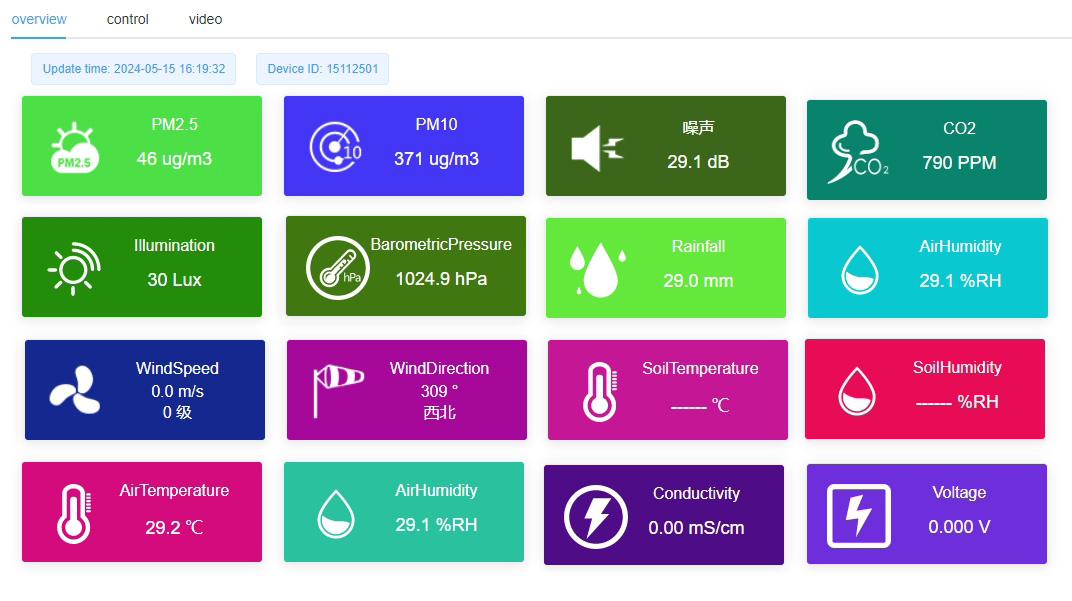
Task: Select the AirTemperature 29.2 tile
Action: point(141,511)
